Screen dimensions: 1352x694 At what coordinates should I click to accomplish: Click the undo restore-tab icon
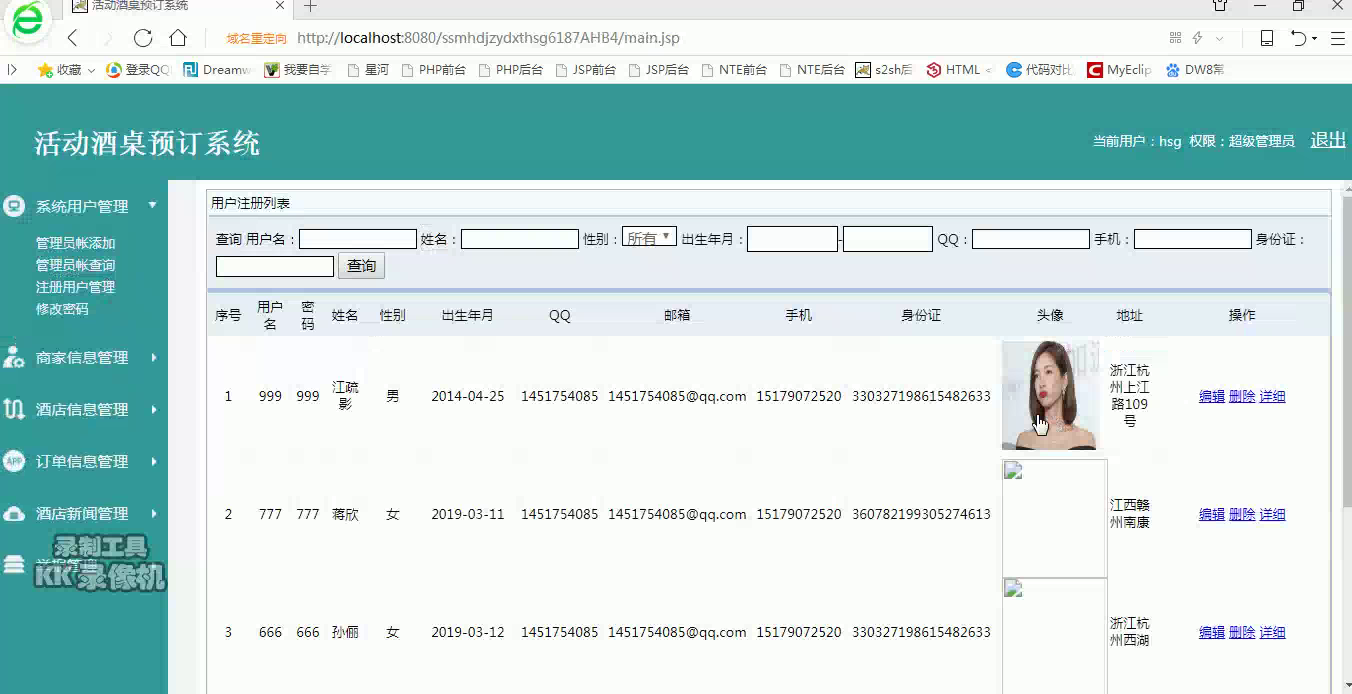point(1299,38)
